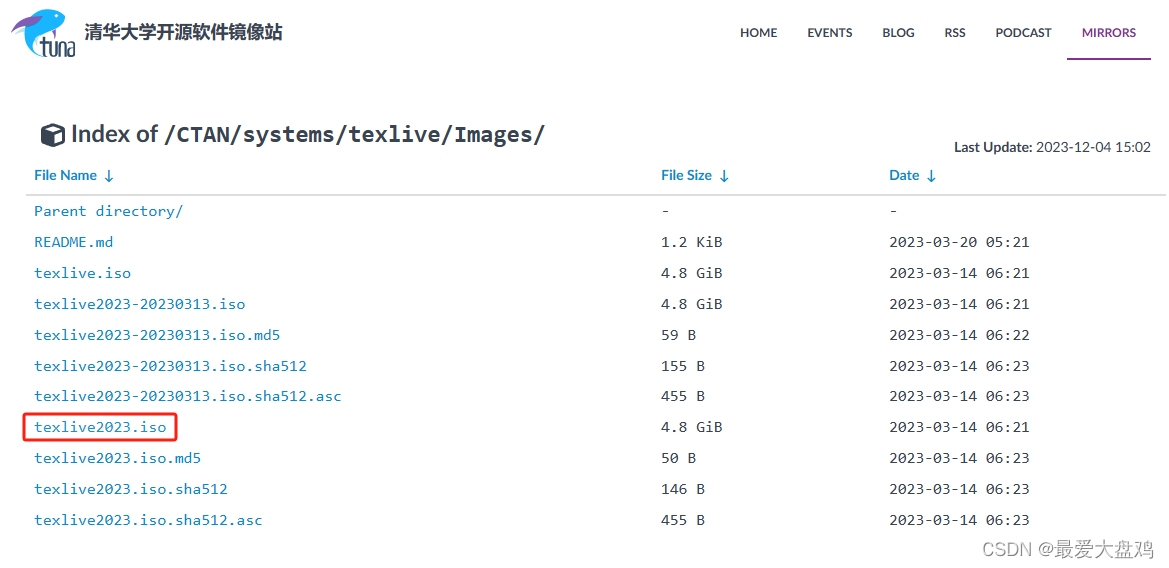Download texlive.iso file
This screenshot has height=568, width=1169.
tap(83, 273)
